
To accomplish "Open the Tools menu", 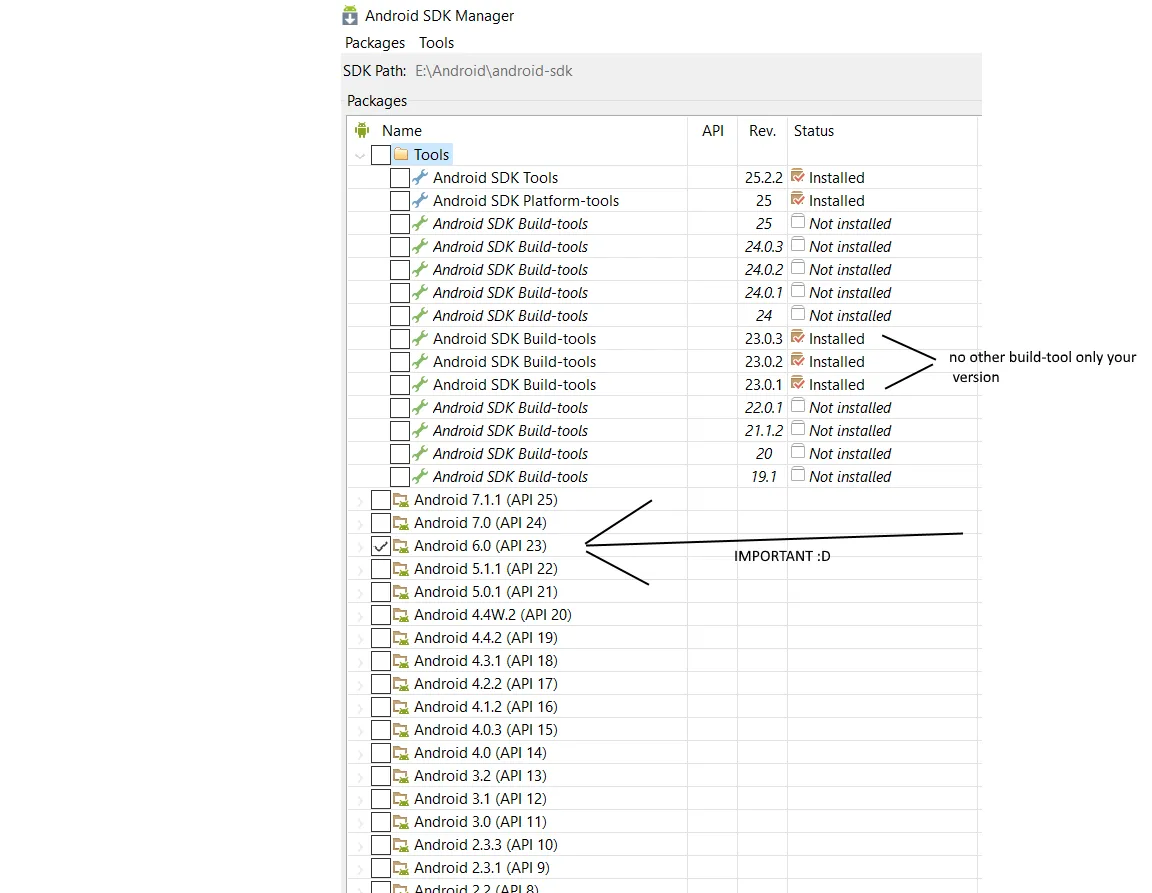I will [436, 43].
